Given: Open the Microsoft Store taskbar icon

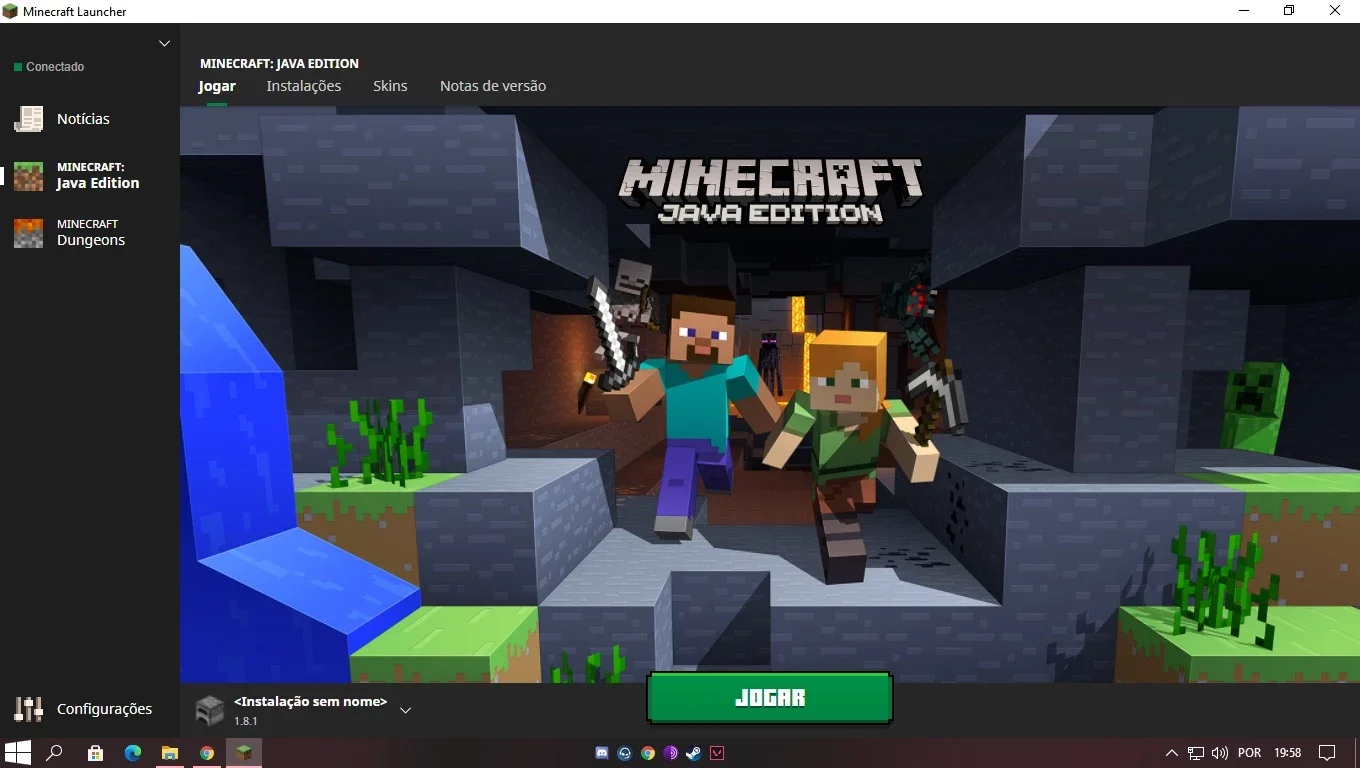Looking at the screenshot, I should (x=95, y=753).
